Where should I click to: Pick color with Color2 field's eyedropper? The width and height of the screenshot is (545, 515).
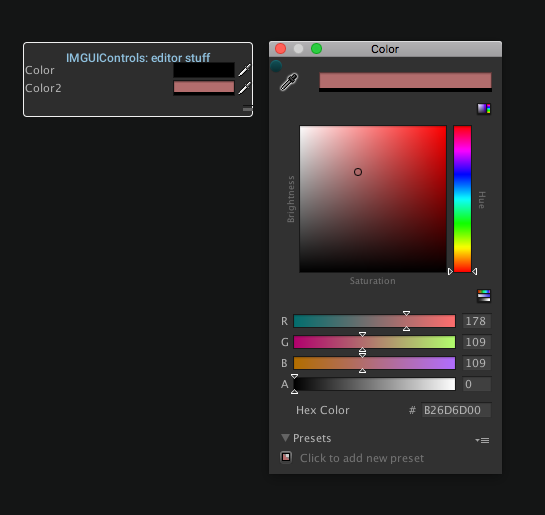point(245,88)
